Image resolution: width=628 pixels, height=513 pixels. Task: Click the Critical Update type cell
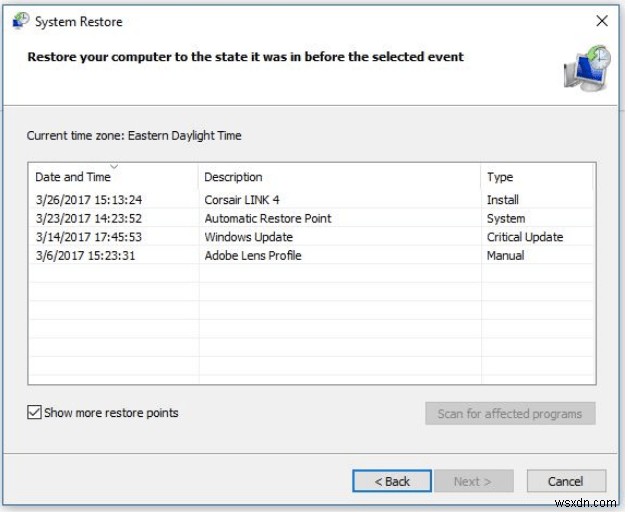[x=525, y=237]
